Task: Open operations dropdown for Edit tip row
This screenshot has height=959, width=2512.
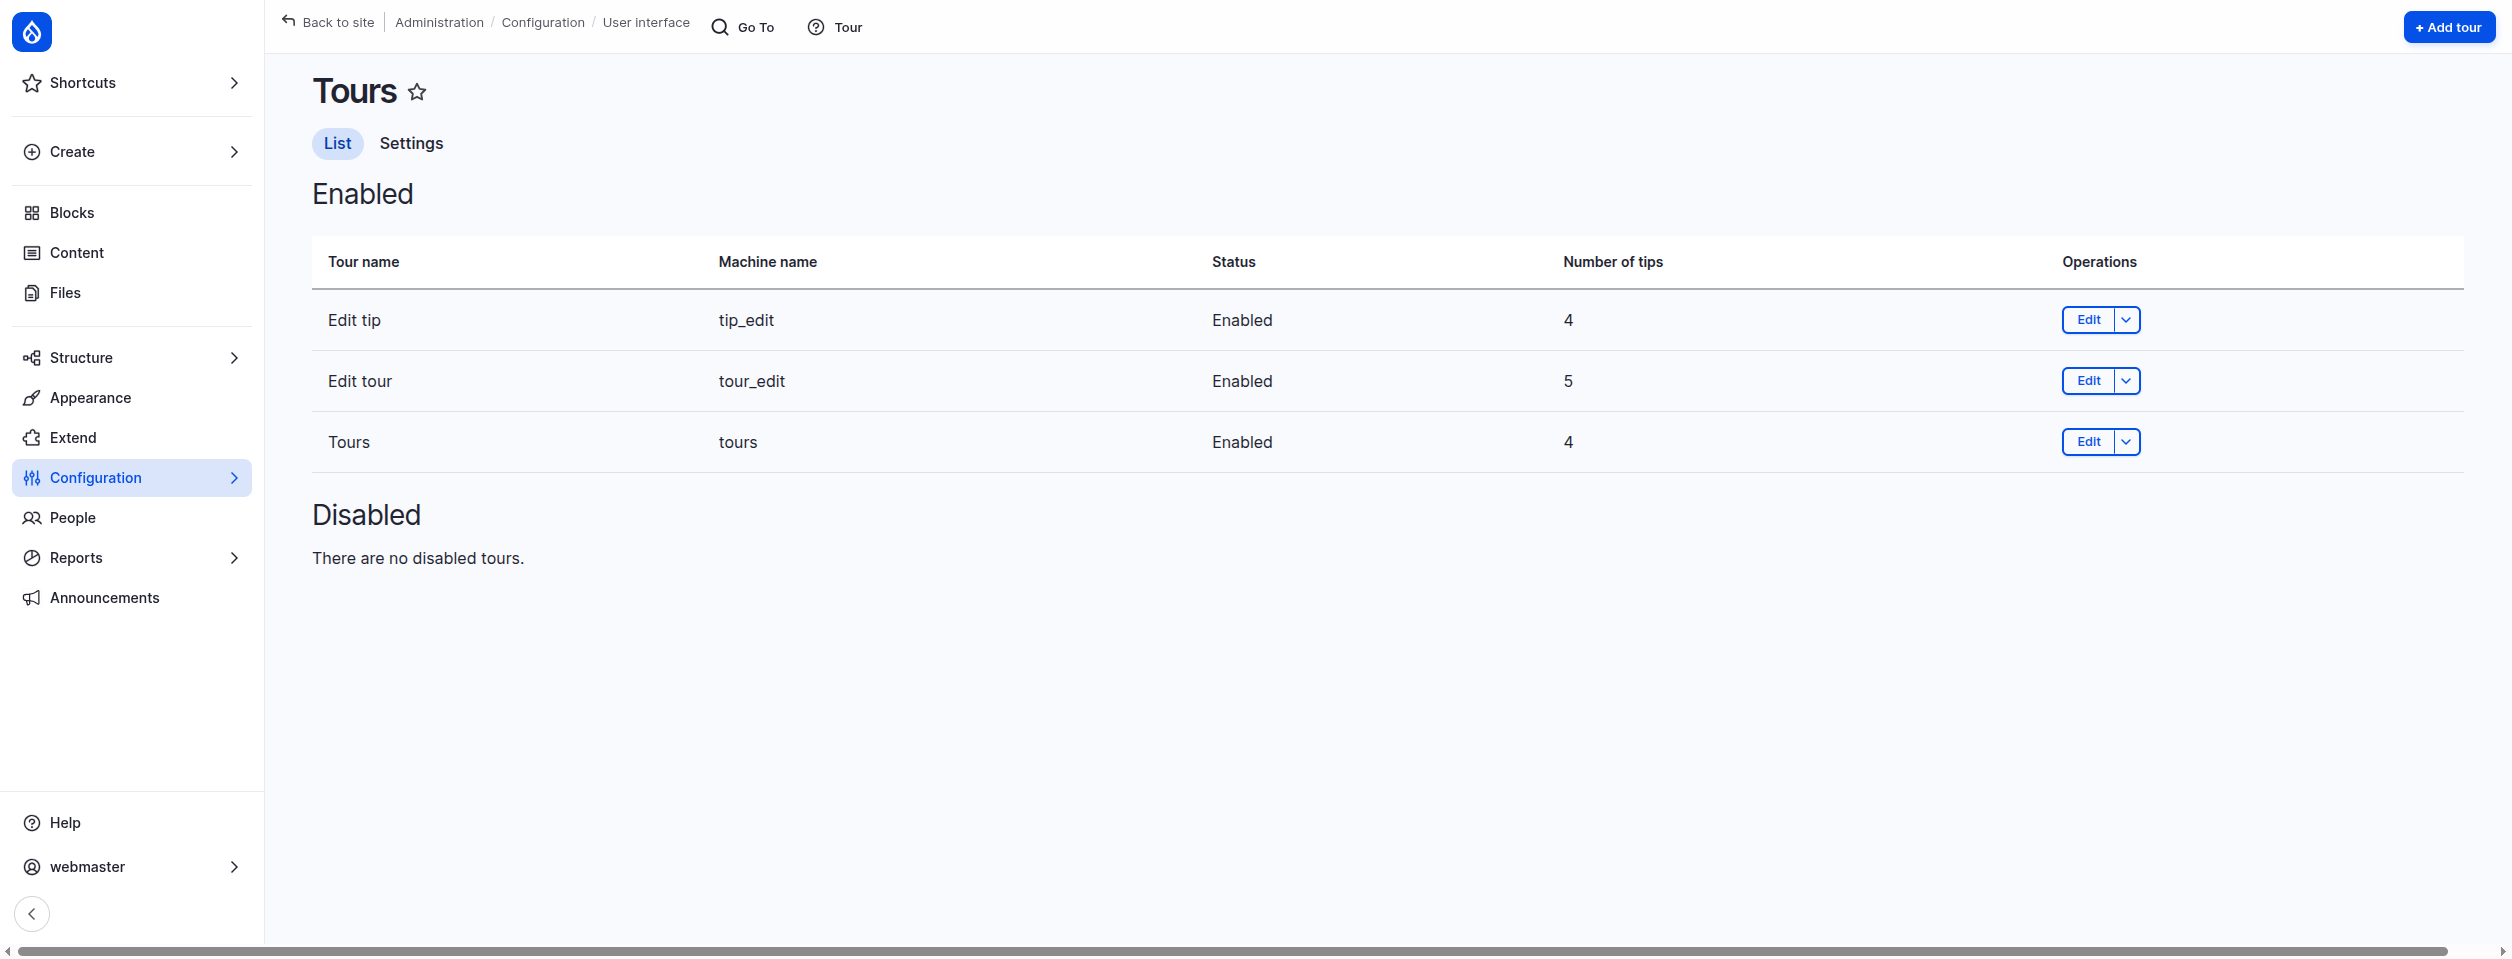Action: point(2127,320)
